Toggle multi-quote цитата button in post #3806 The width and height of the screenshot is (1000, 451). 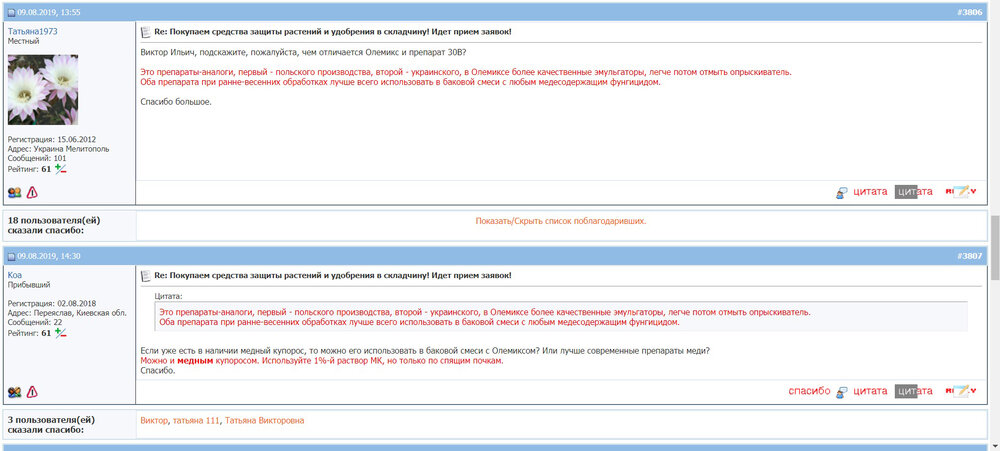[x=913, y=191]
